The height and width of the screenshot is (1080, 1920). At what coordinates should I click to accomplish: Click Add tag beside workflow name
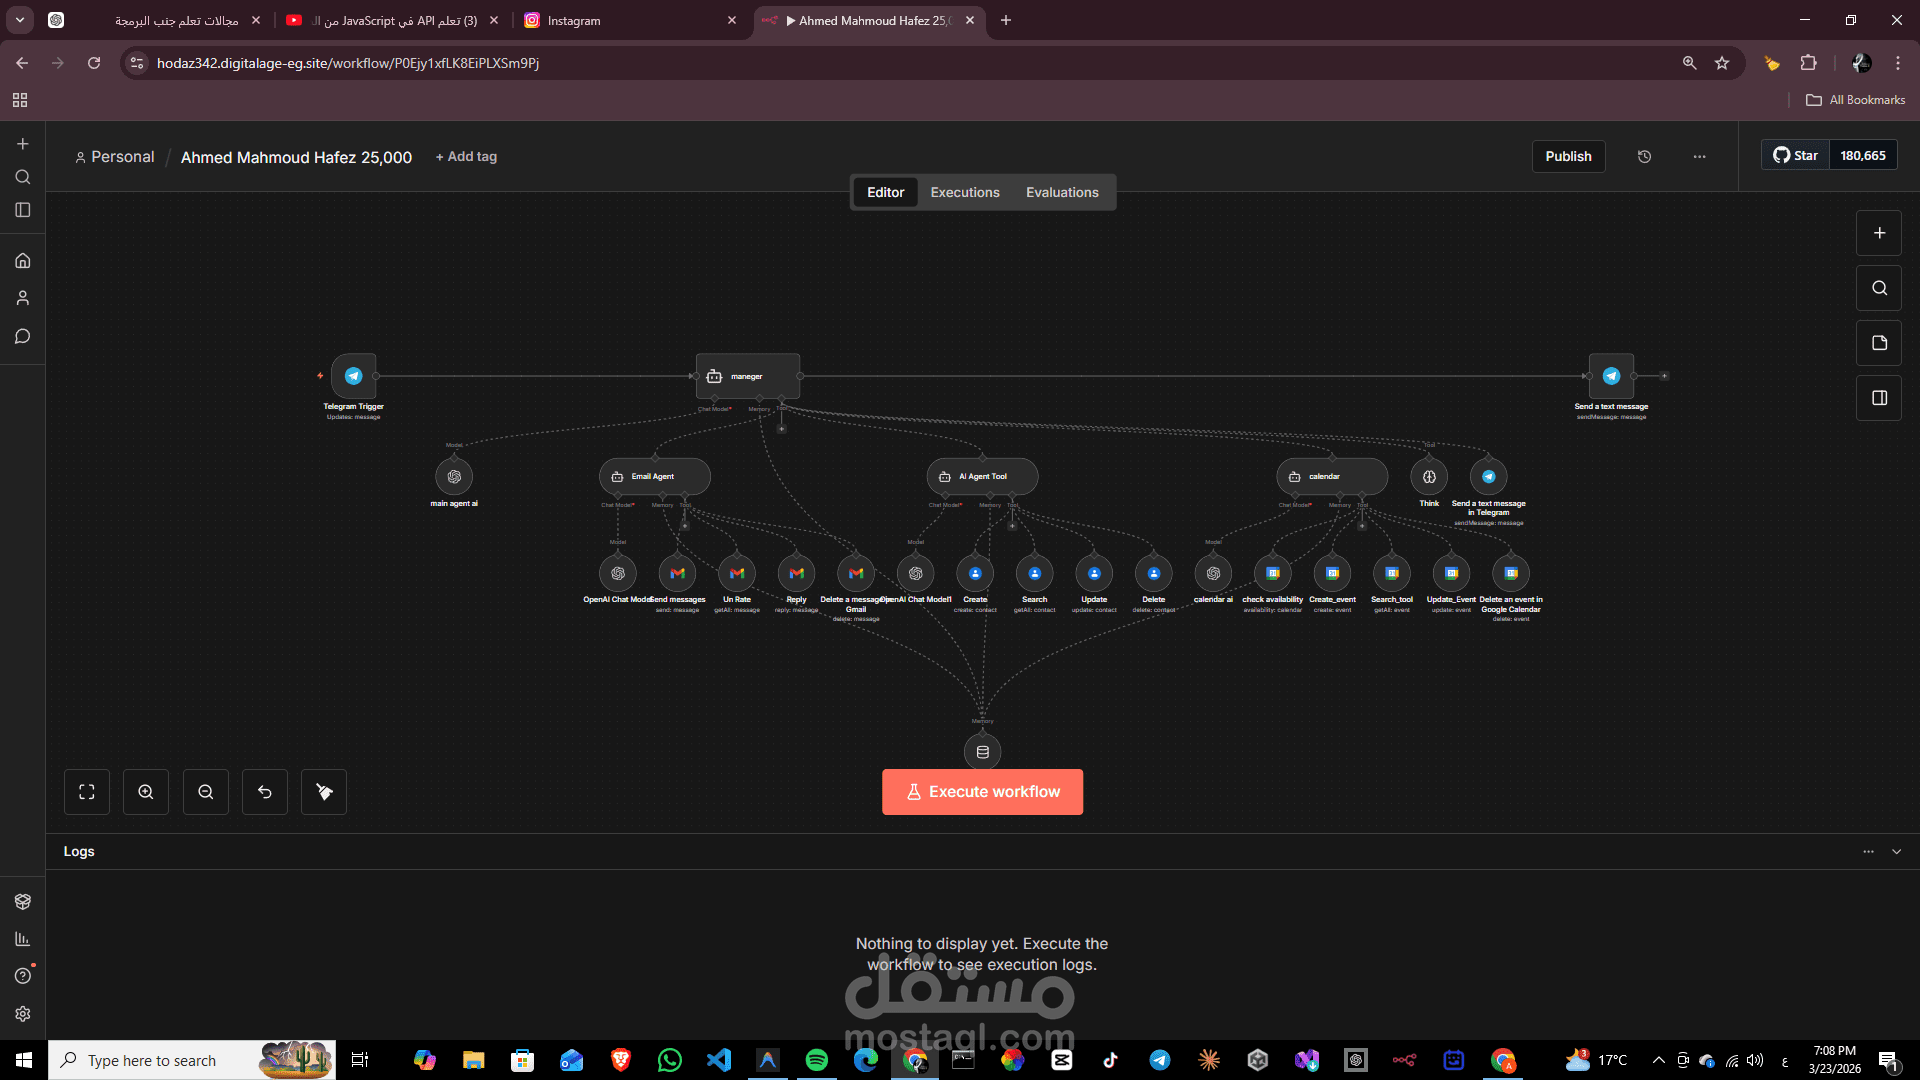[466, 157]
